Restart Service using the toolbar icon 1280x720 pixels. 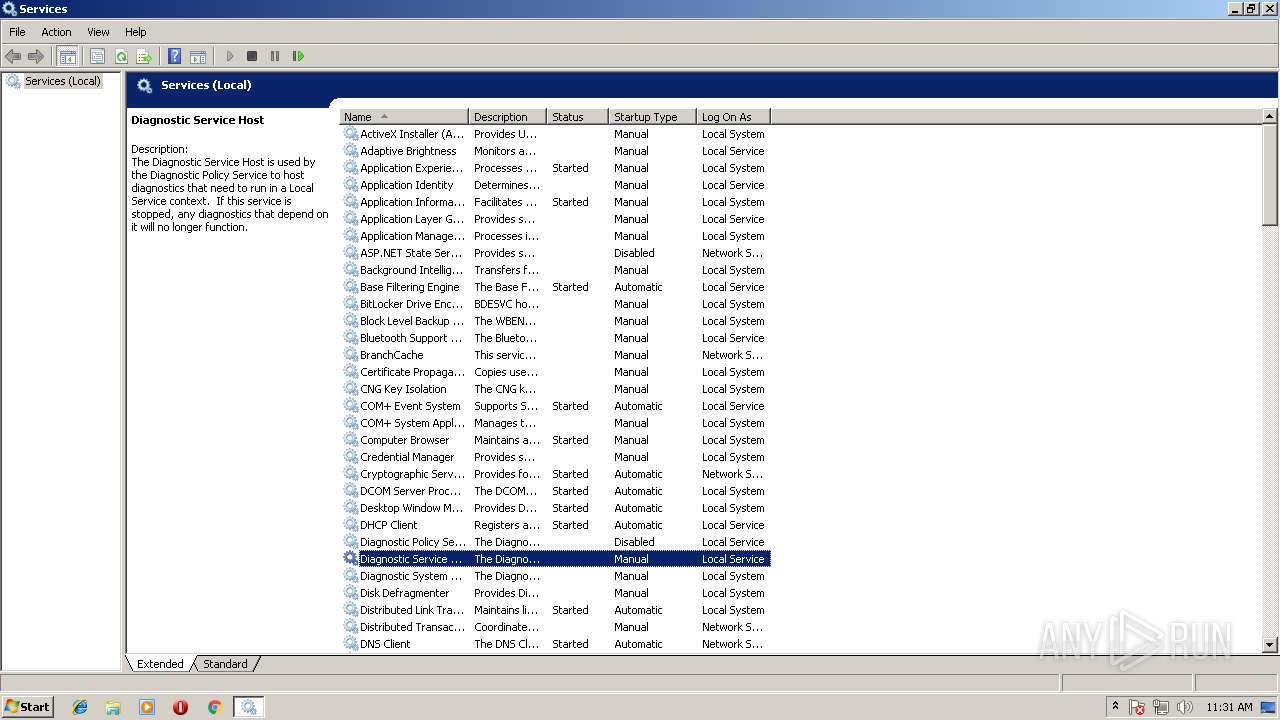[x=298, y=57]
